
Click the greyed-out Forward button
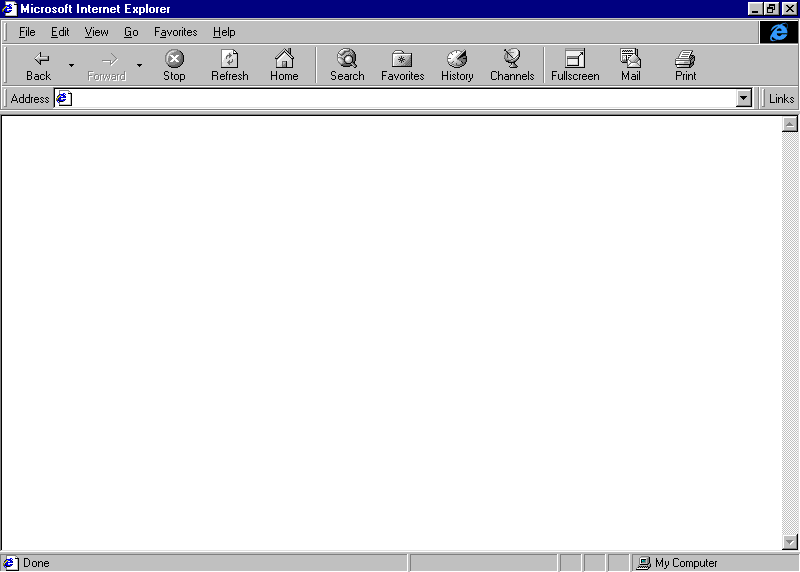(107, 65)
